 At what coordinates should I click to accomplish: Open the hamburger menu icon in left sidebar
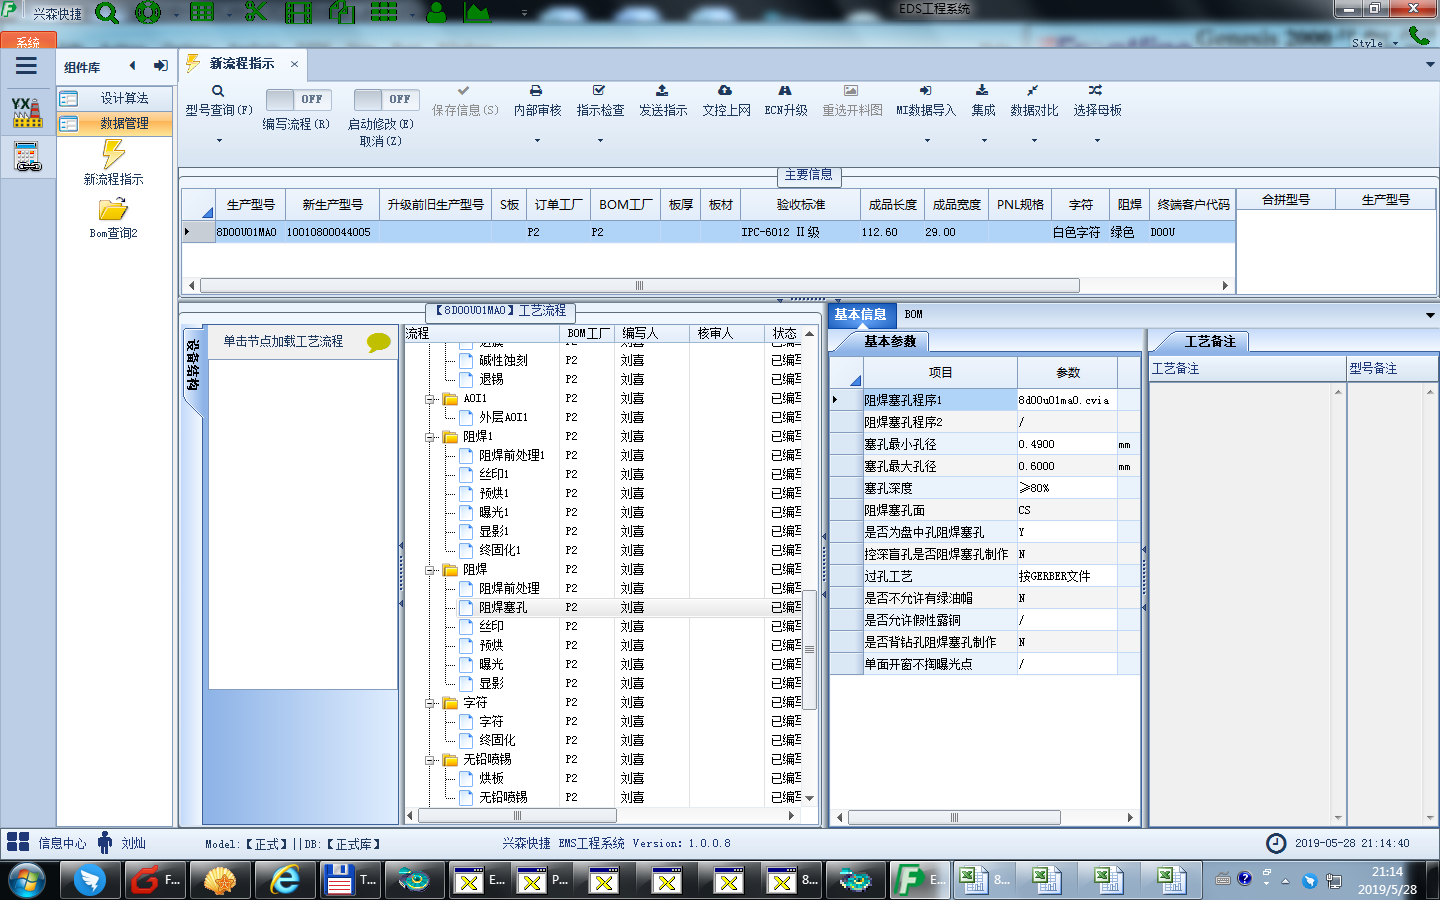point(26,66)
